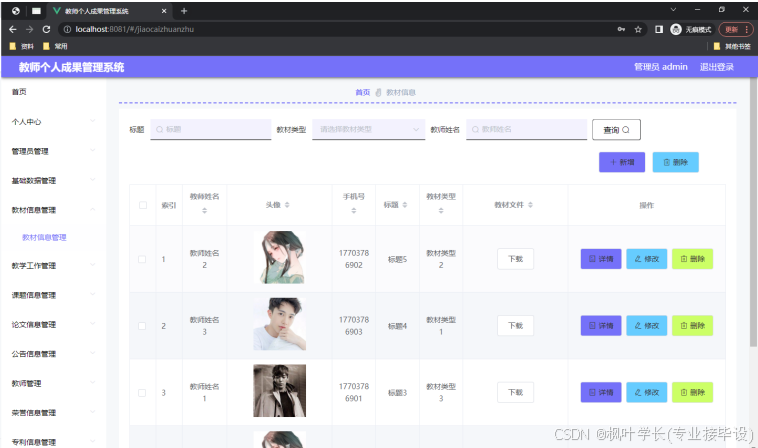The height and width of the screenshot is (448, 758).
Task: Download the file for 标题4
Action: pos(515,326)
